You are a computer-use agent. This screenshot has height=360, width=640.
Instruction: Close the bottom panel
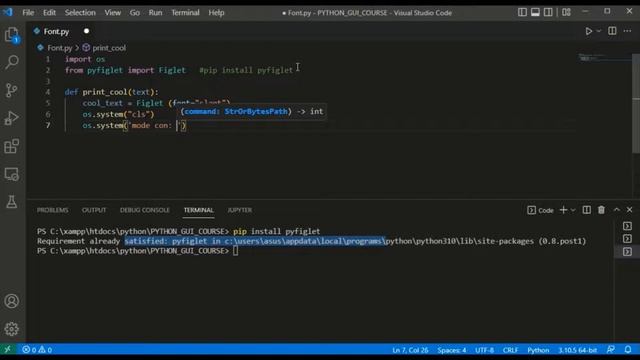click(x=629, y=210)
